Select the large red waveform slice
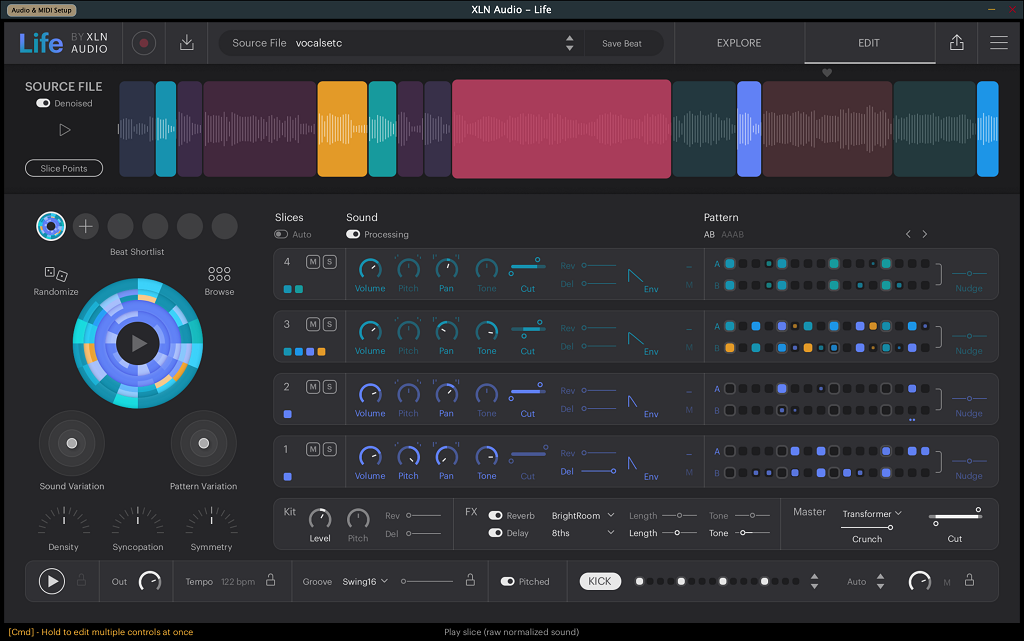The width and height of the screenshot is (1024, 641). [562, 129]
